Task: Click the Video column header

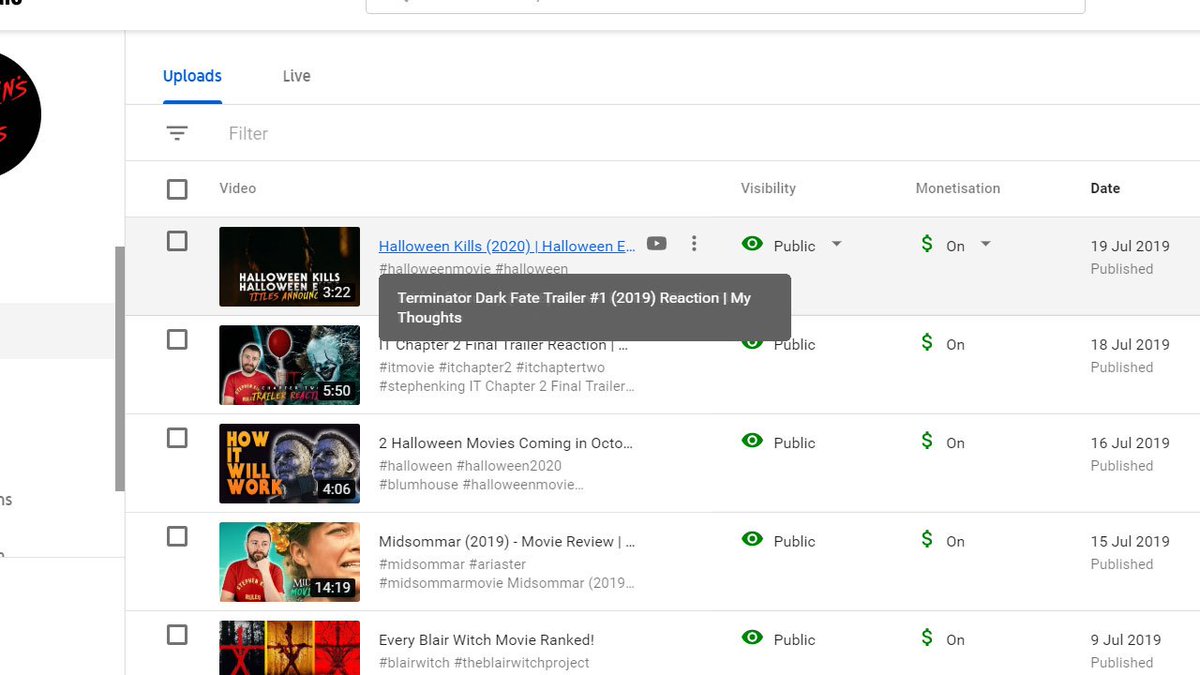Action: (238, 188)
